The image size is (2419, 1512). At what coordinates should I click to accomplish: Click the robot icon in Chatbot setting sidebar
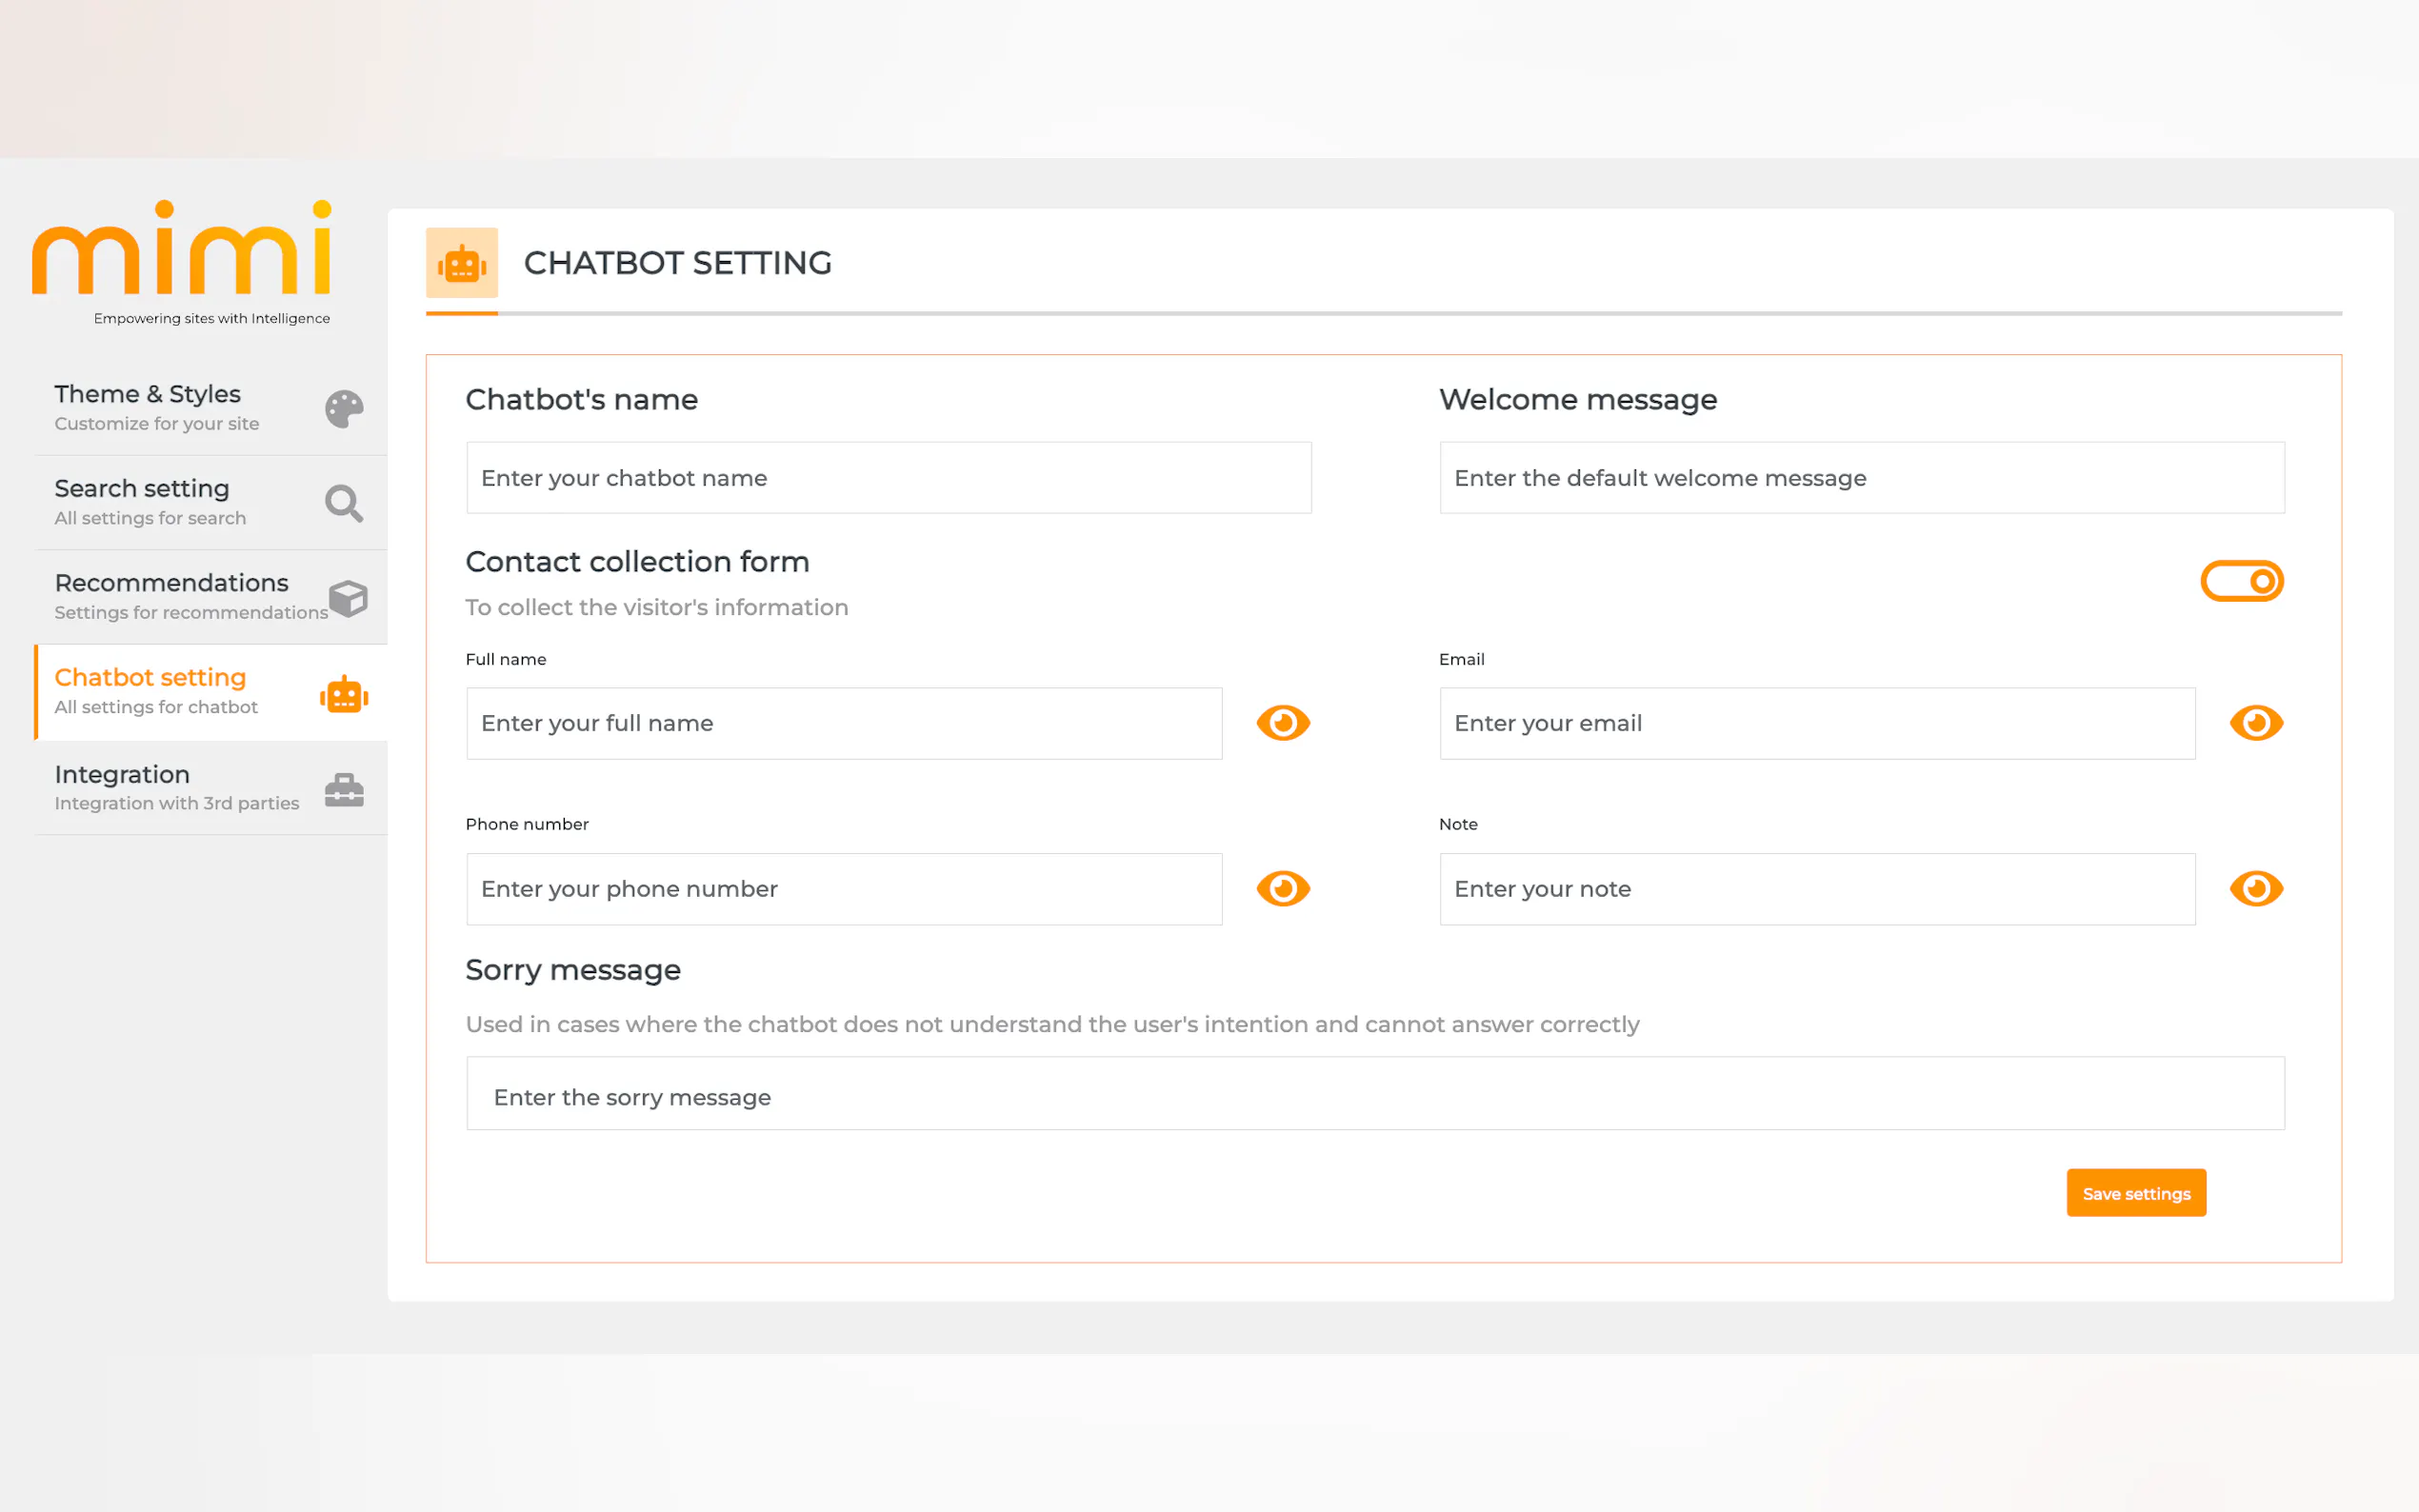point(344,694)
